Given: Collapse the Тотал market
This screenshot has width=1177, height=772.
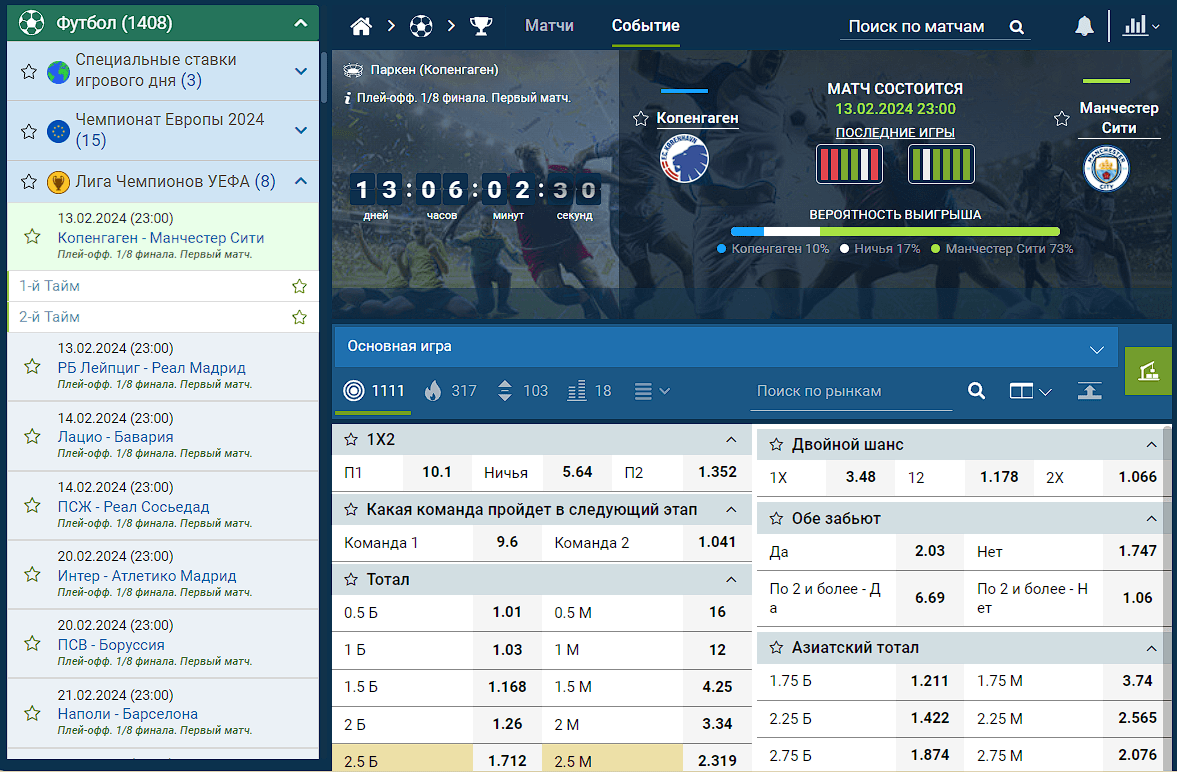Looking at the screenshot, I should (x=731, y=580).
